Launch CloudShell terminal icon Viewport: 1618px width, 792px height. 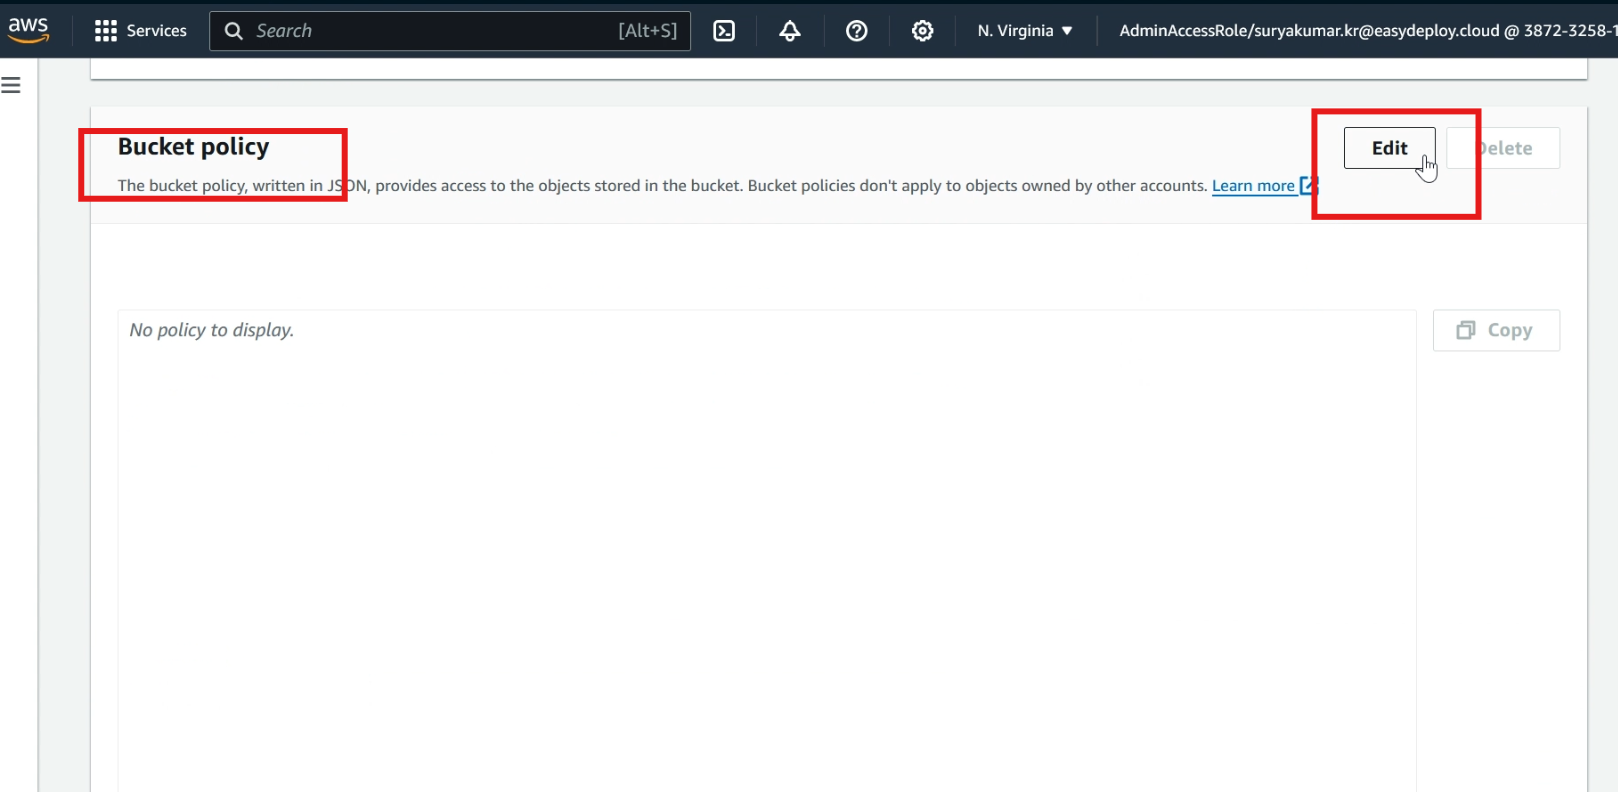[724, 31]
